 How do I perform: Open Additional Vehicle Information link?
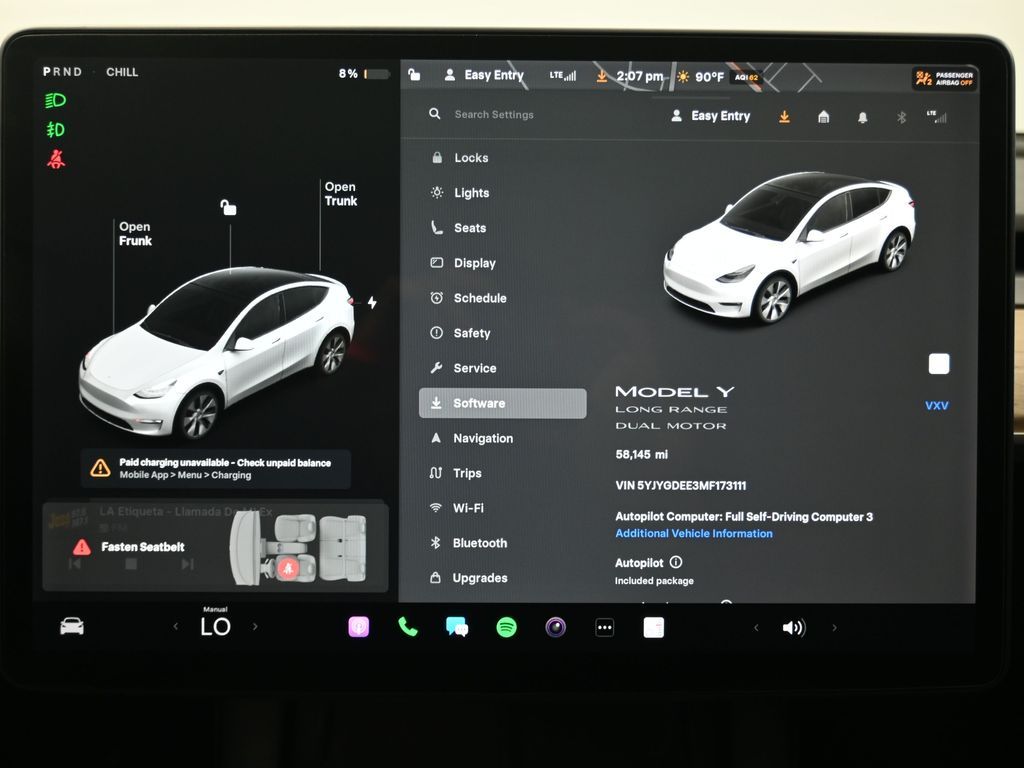coord(693,534)
